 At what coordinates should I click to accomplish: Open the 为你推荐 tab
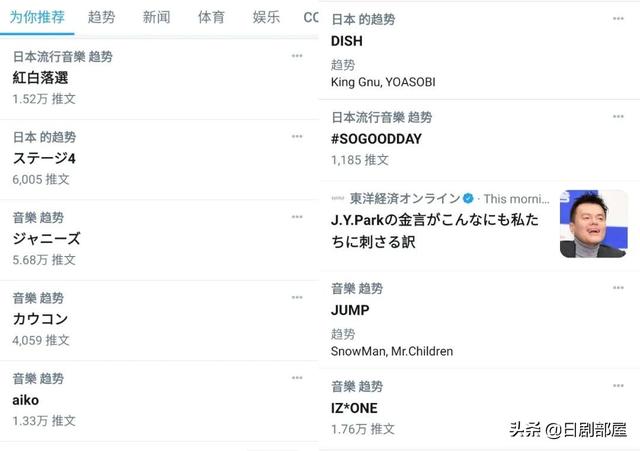[x=37, y=17]
